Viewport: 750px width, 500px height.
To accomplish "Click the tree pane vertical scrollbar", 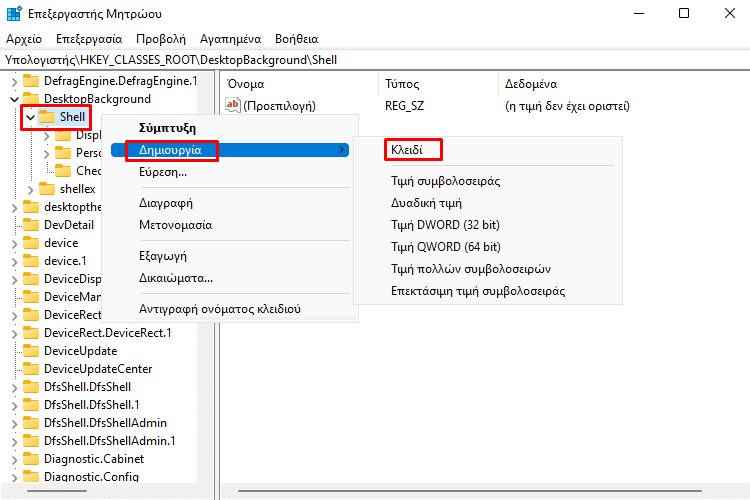I will pyautogui.click(x=206, y=278).
